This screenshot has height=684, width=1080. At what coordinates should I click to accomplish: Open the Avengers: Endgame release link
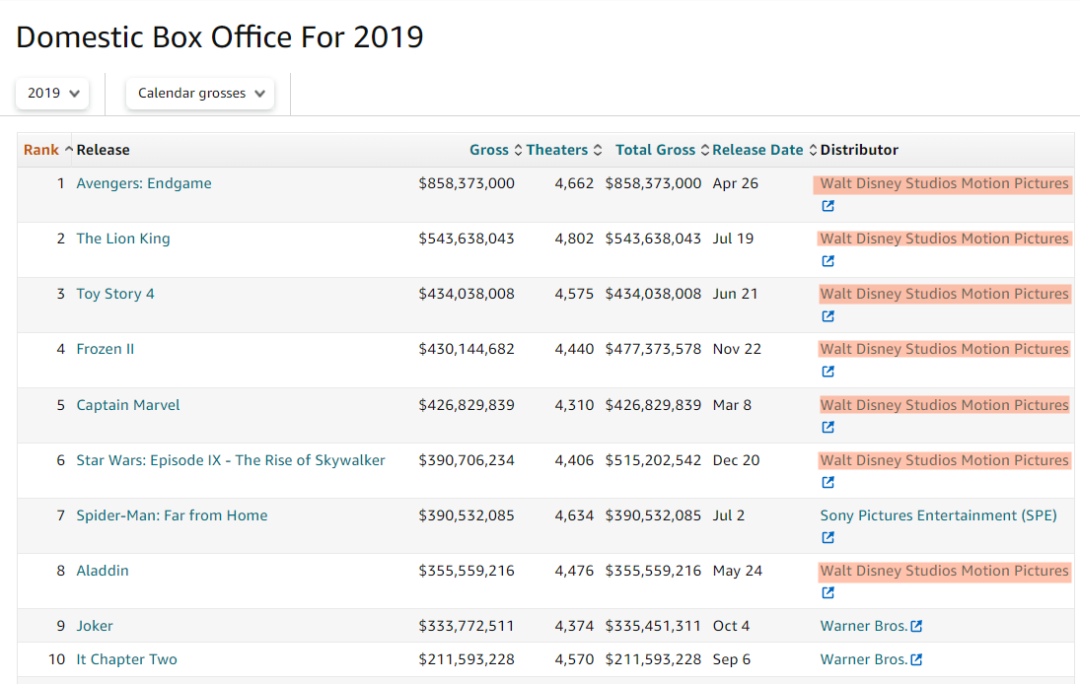coord(144,183)
